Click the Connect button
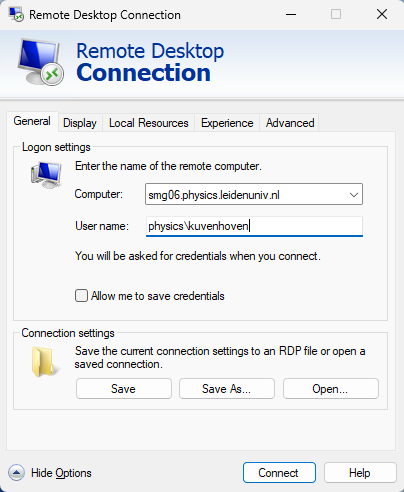Viewport: 404px width, 492px height. (279, 473)
